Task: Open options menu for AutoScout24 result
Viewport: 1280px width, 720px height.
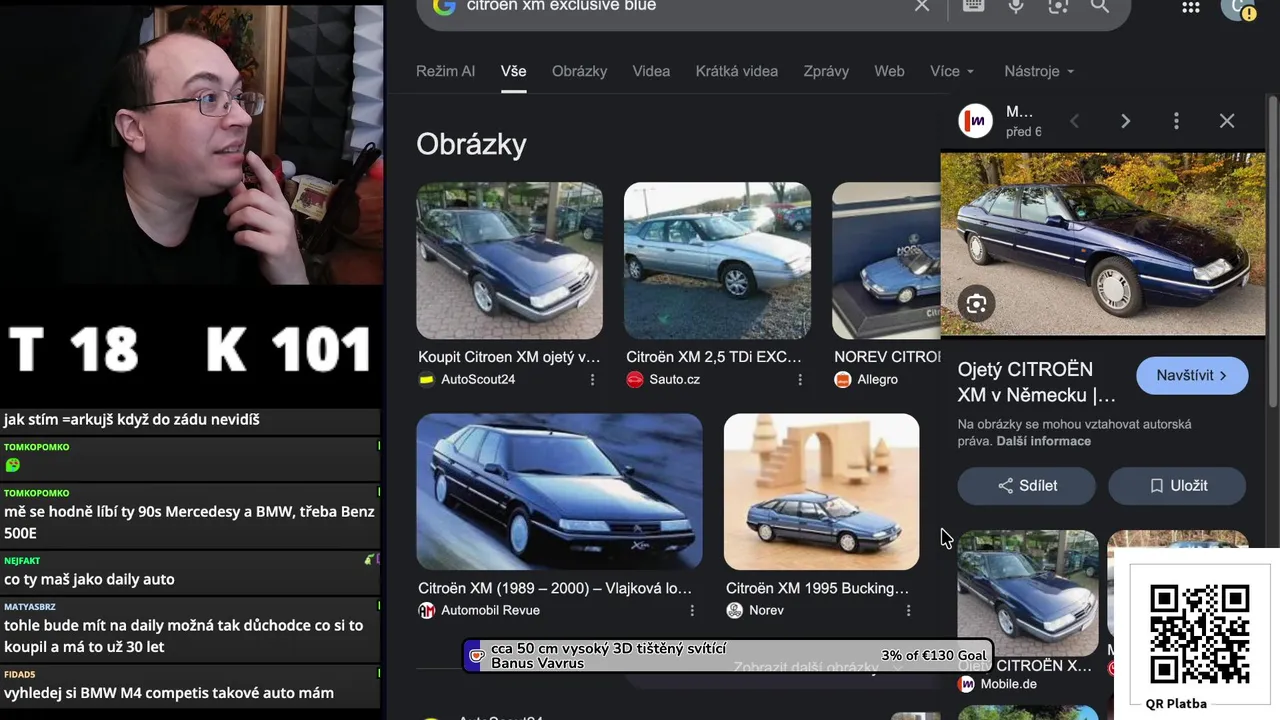Action: [x=592, y=380]
